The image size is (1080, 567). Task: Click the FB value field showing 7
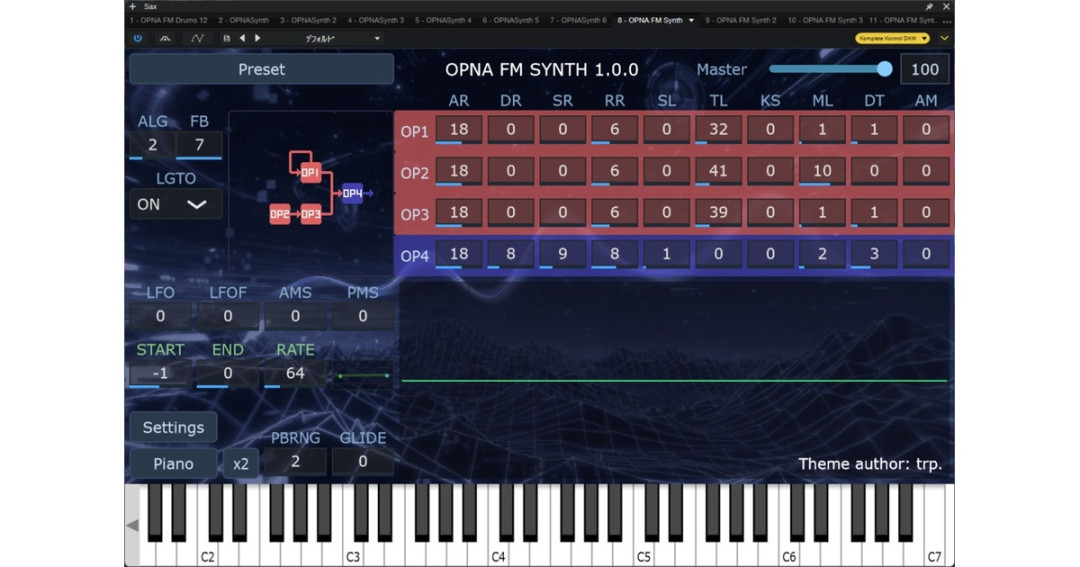pos(199,145)
